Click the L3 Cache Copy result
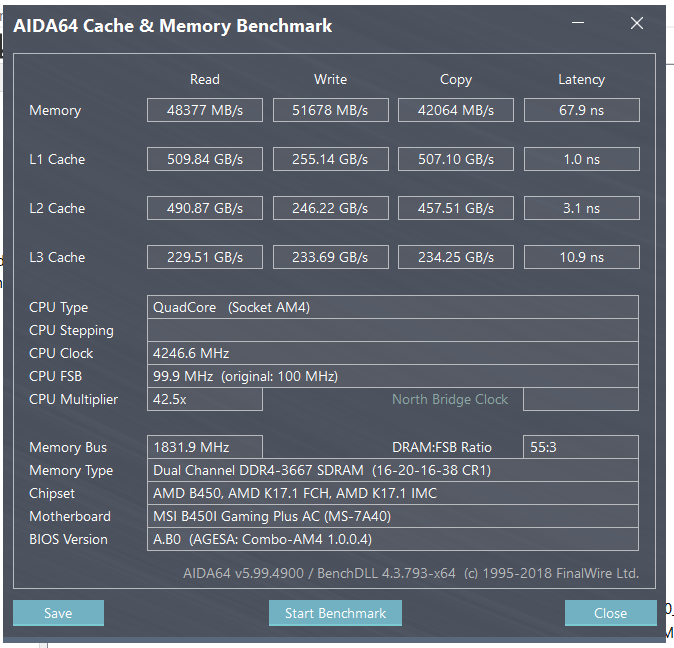 pos(456,257)
